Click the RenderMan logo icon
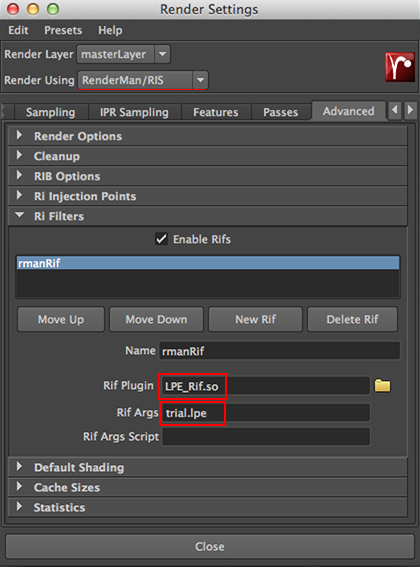Viewport: 420px width, 567px height. click(400, 67)
